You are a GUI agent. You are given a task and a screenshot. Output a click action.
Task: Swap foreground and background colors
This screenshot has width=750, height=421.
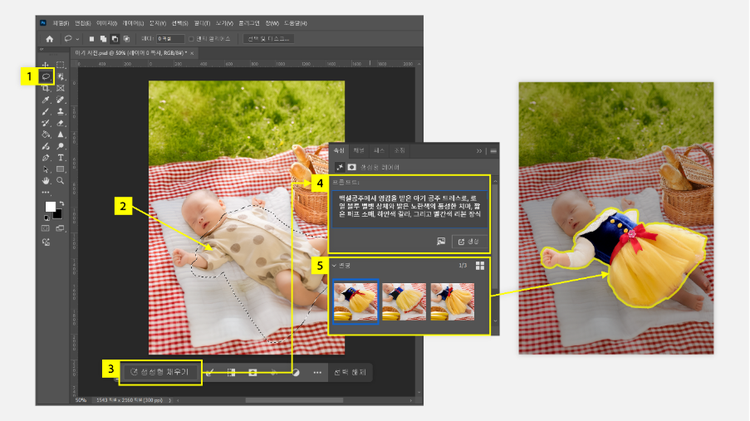click(62, 204)
